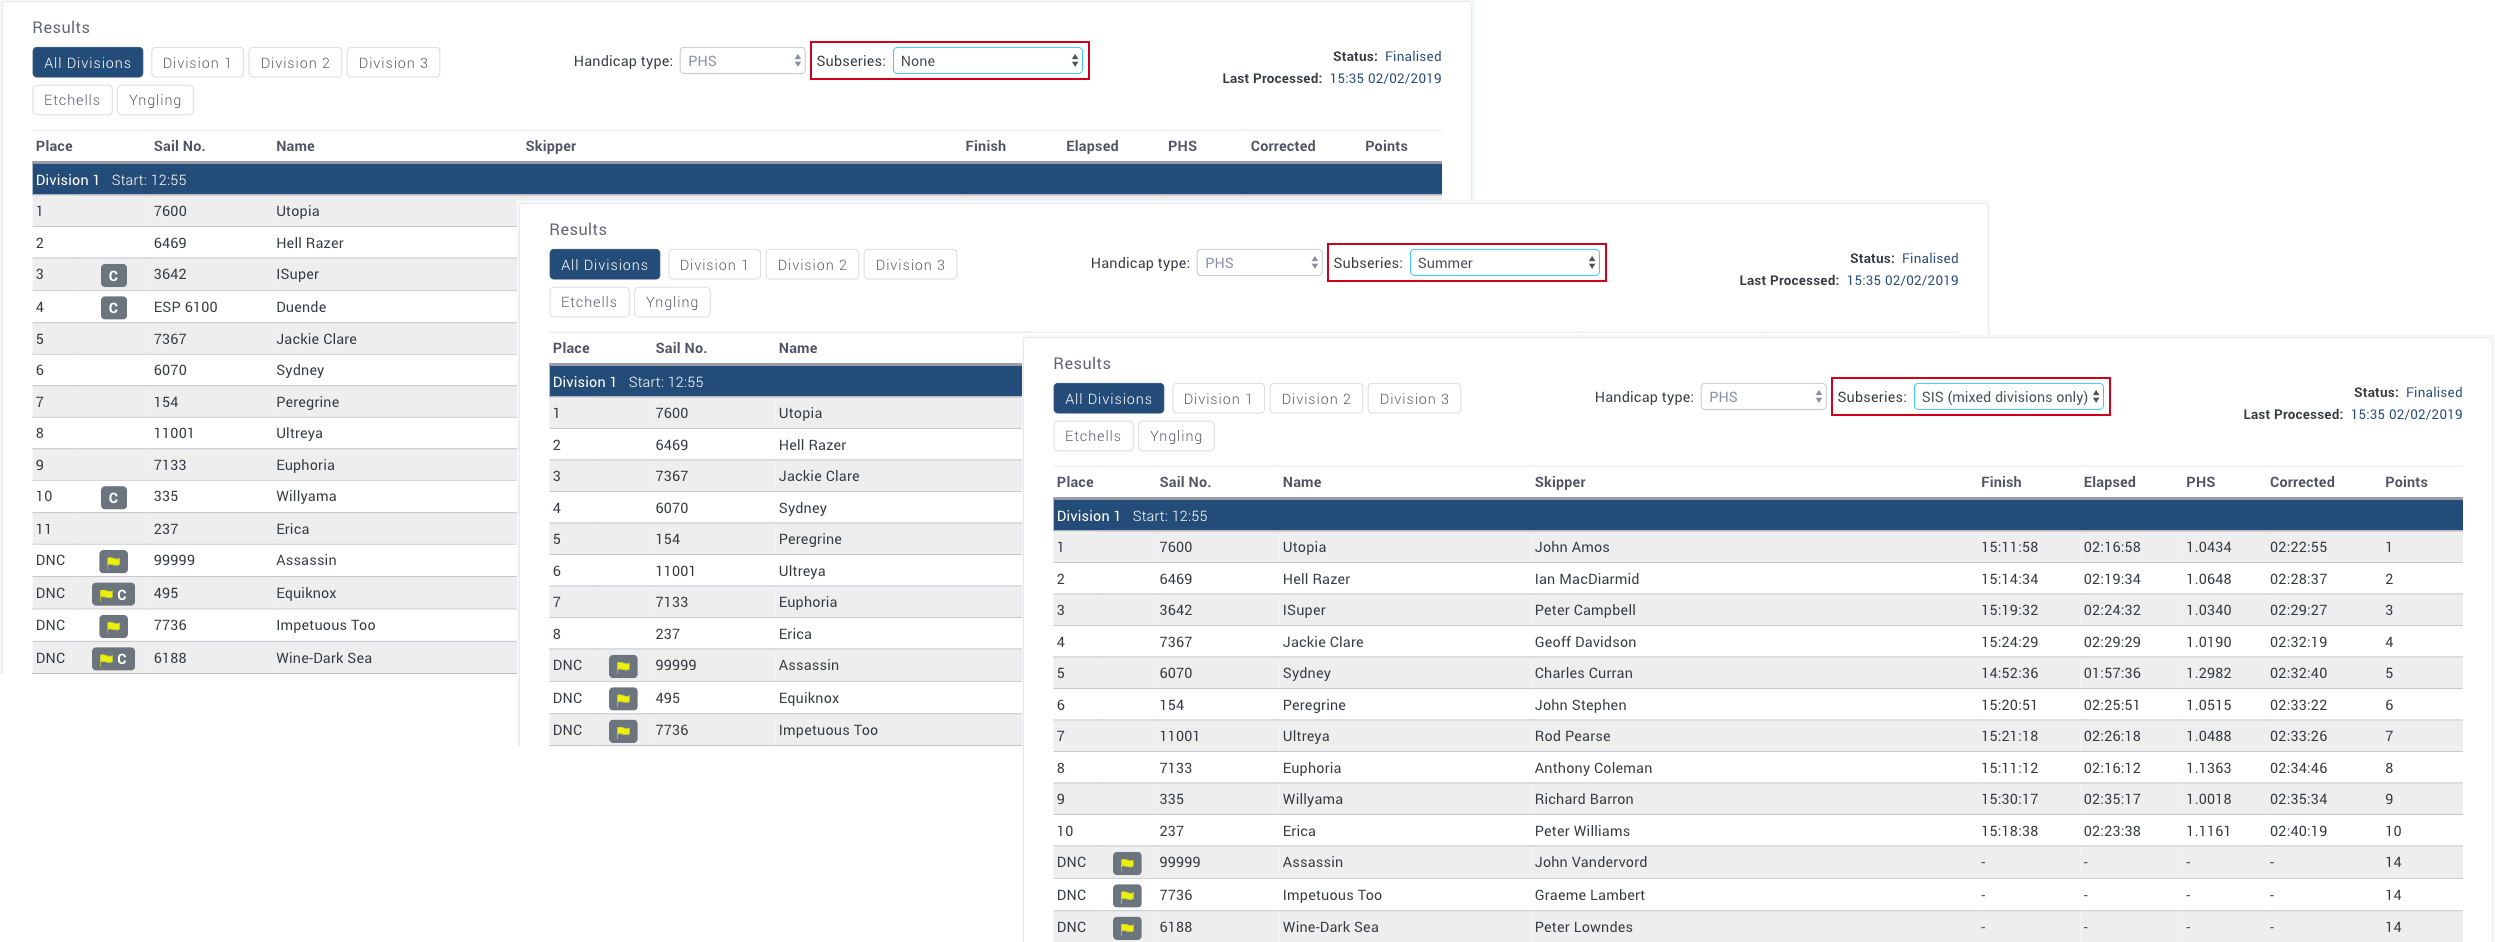
Task: Select Etchells tab in back panel
Action: 72,100
